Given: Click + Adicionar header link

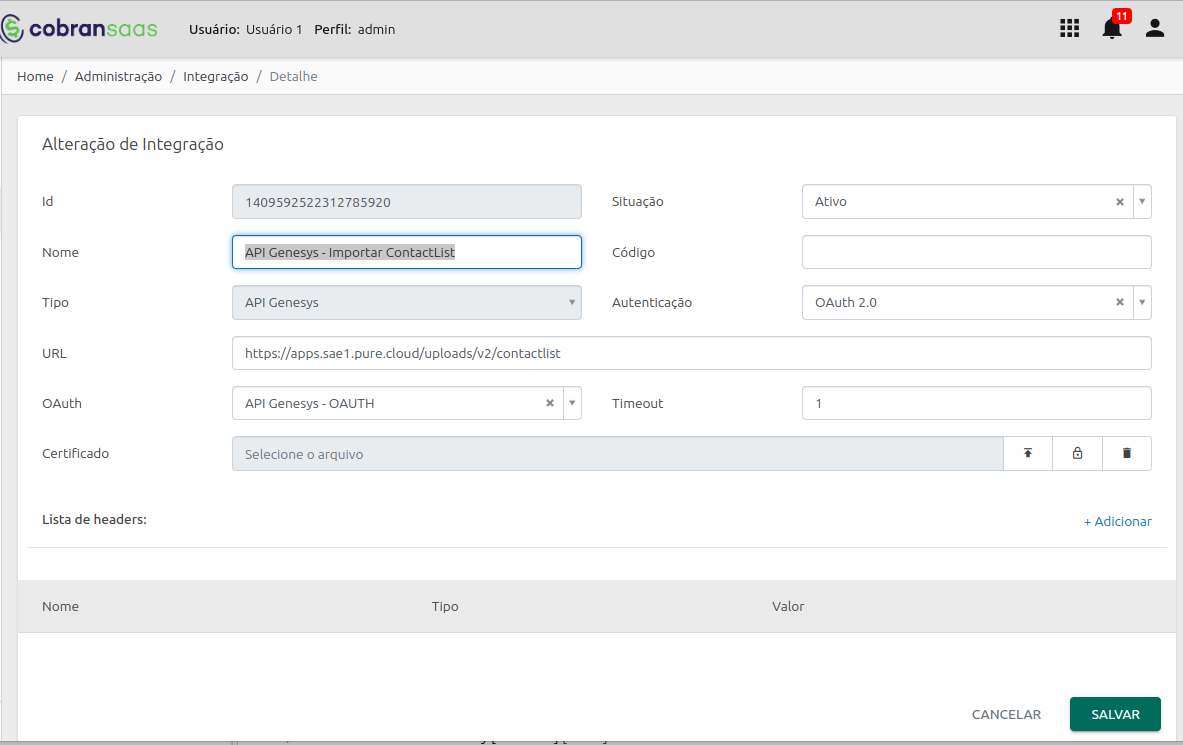Looking at the screenshot, I should (1117, 522).
